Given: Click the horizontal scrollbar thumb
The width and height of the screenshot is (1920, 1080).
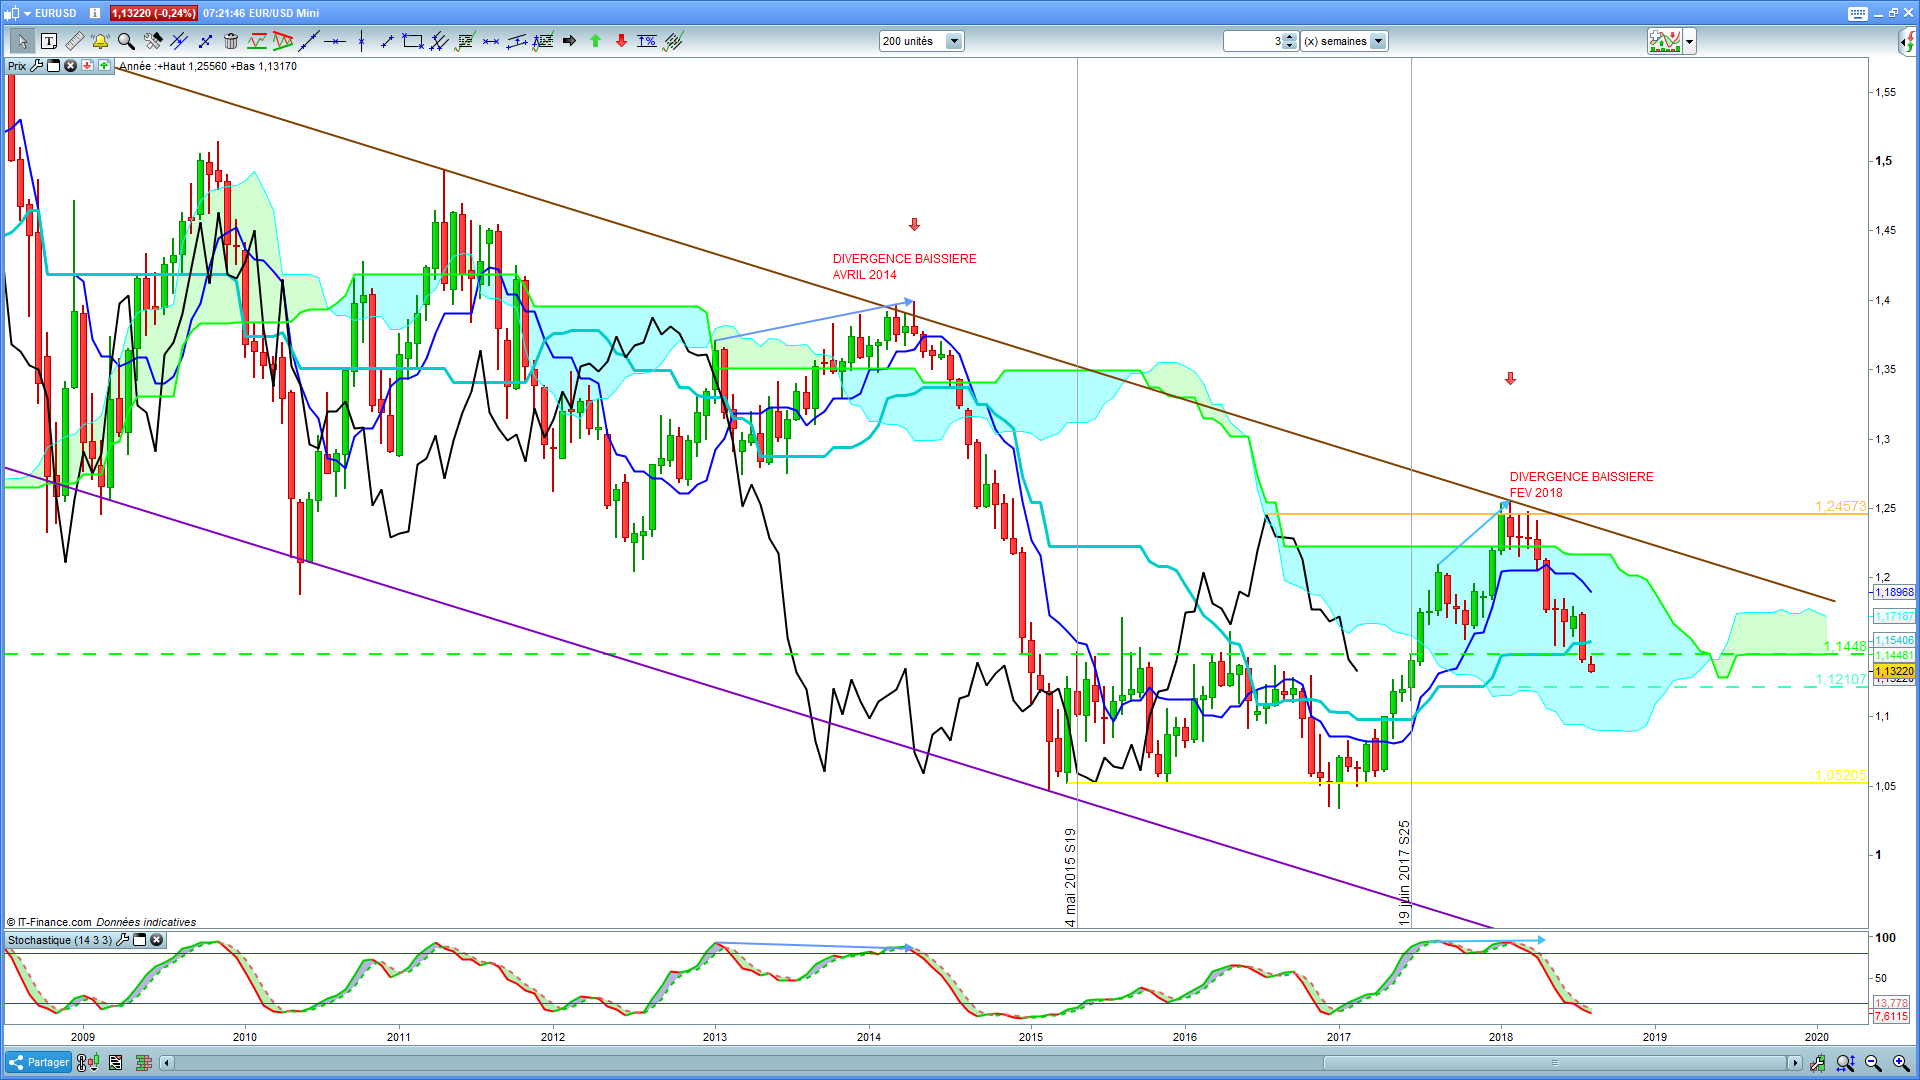Looking at the screenshot, I should tap(1554, 1063).
